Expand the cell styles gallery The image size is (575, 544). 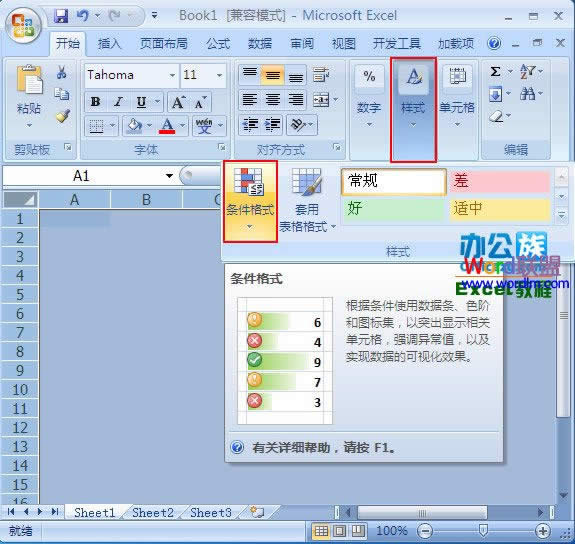pos(561,215)
